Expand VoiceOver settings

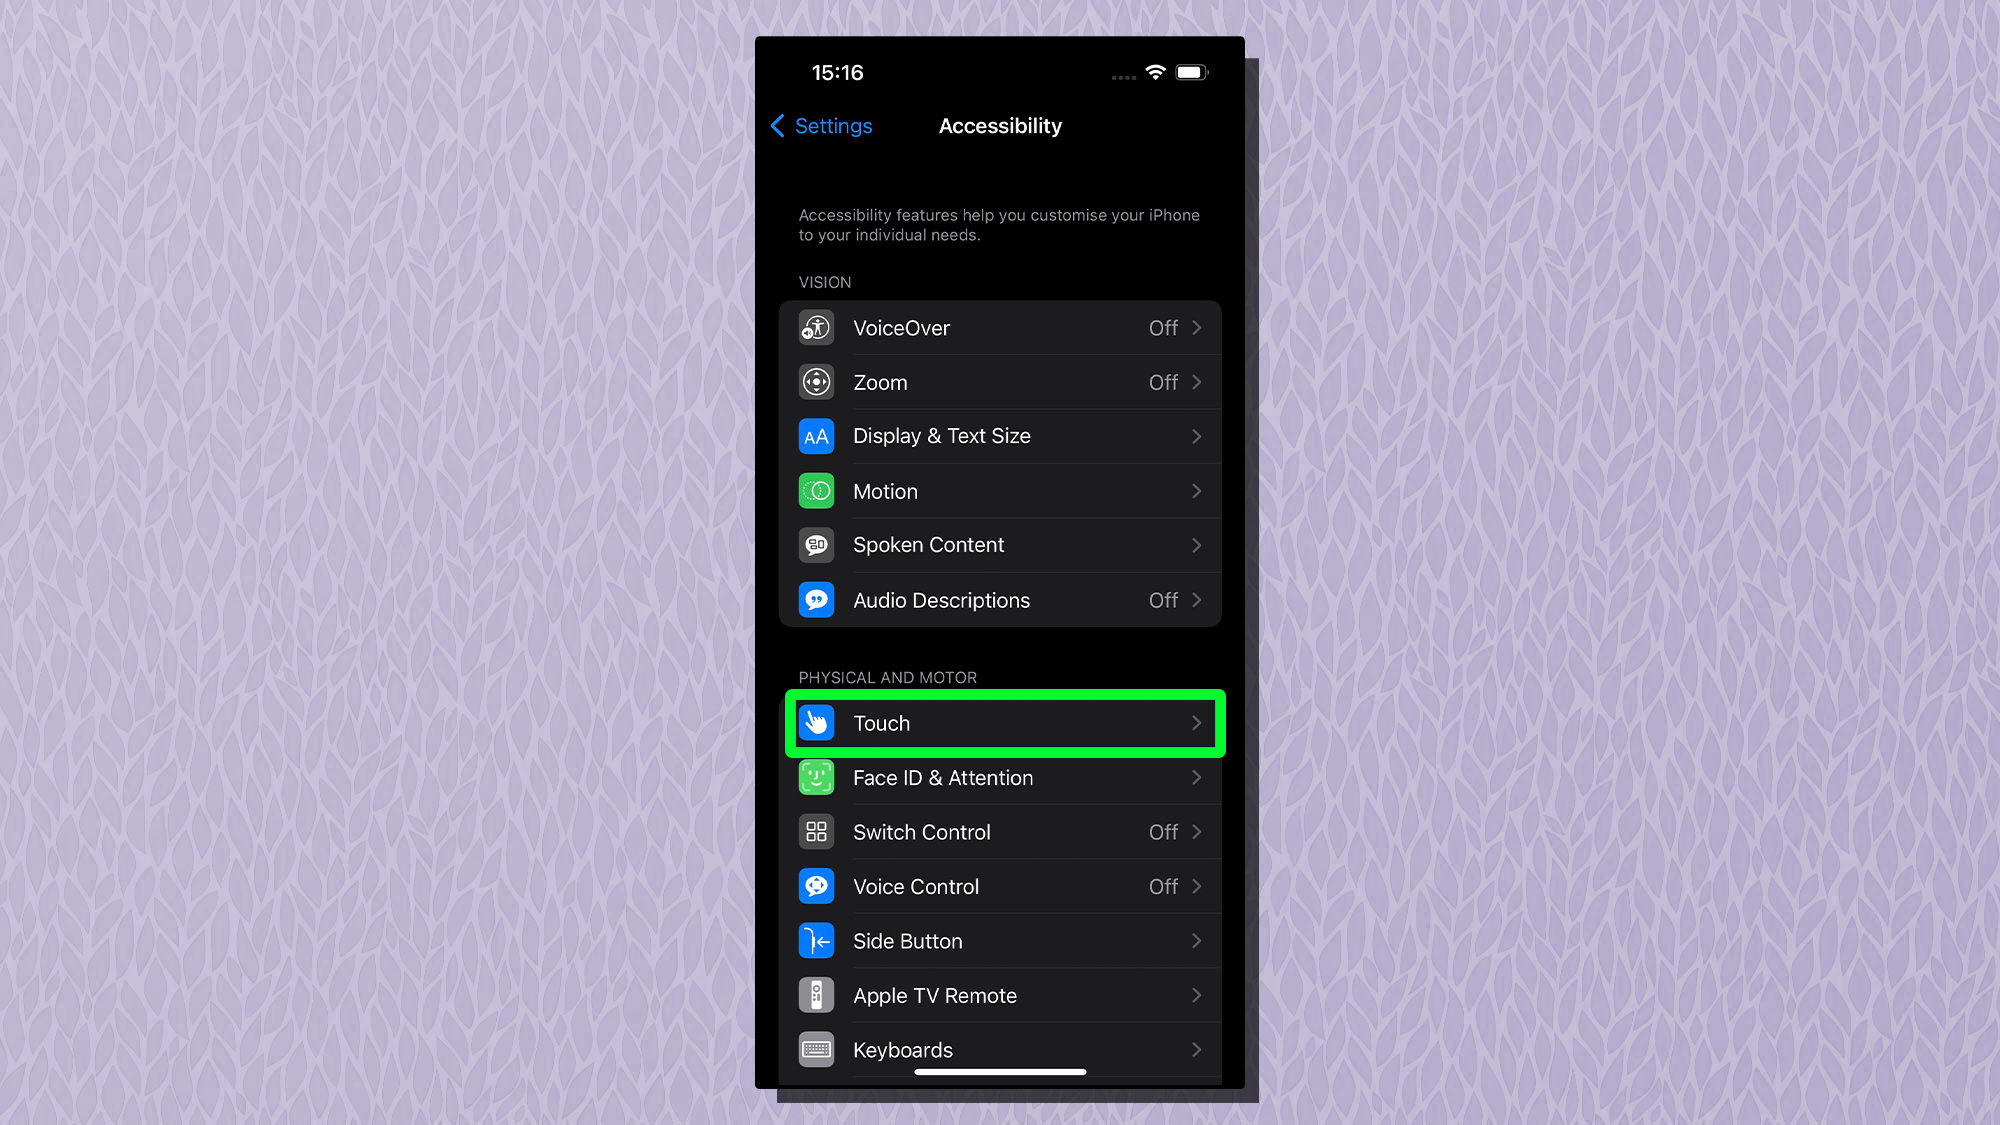999,327
